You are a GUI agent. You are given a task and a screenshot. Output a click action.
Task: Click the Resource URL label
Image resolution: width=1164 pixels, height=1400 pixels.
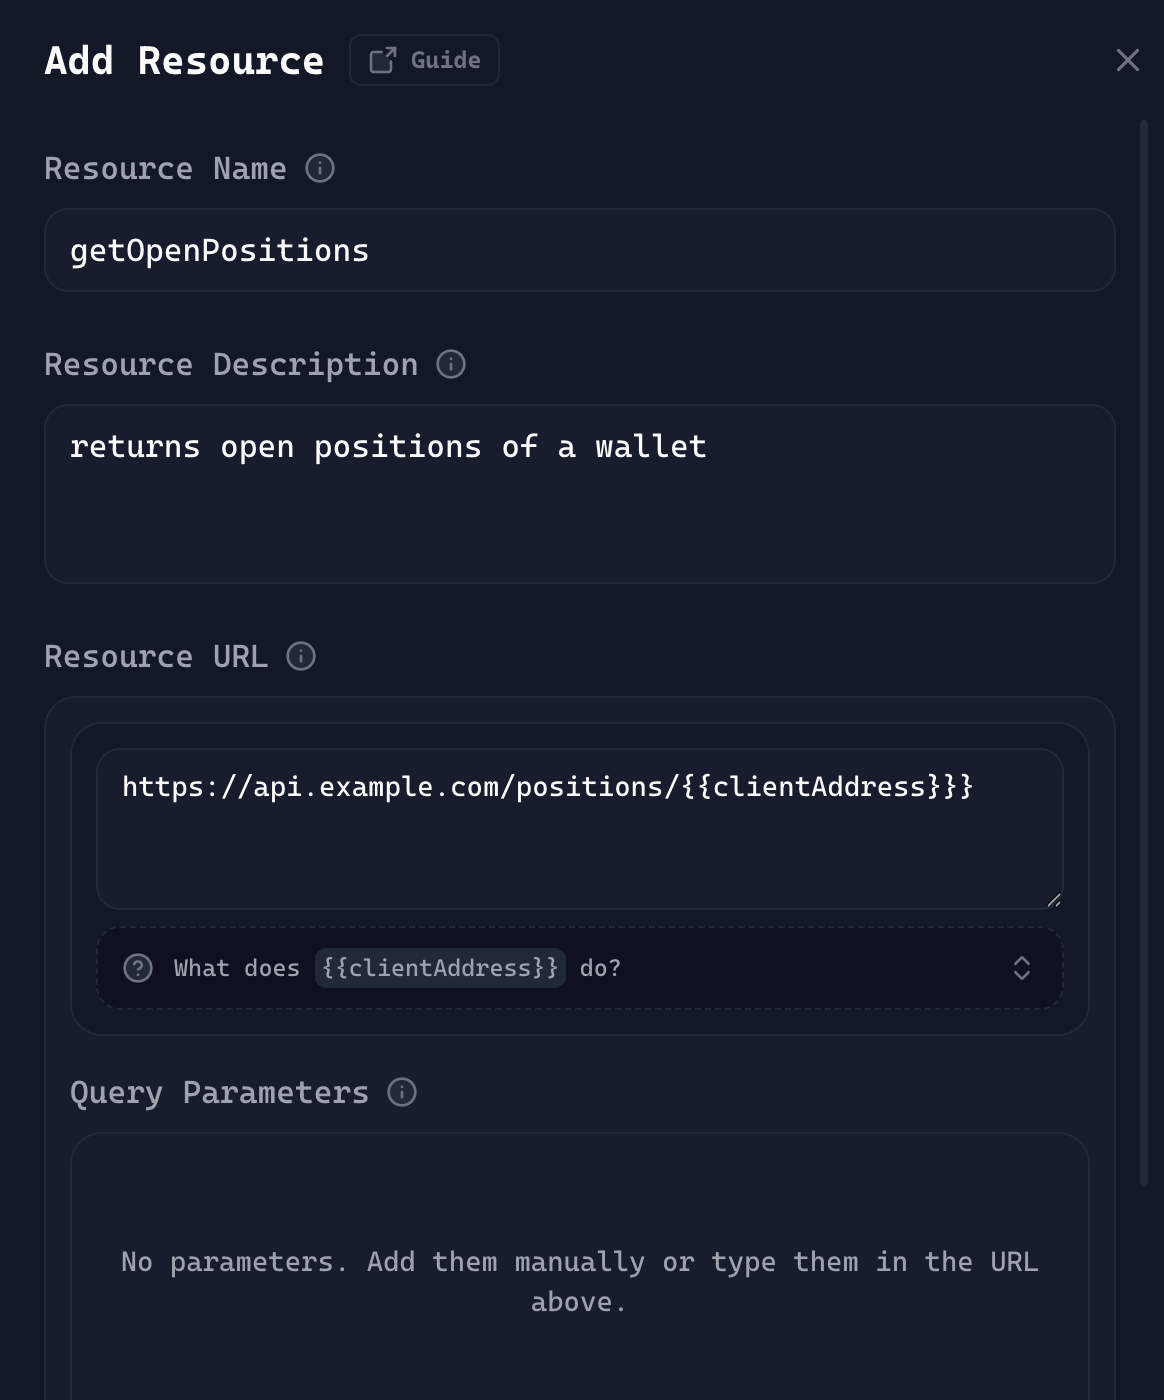[156, 656]
